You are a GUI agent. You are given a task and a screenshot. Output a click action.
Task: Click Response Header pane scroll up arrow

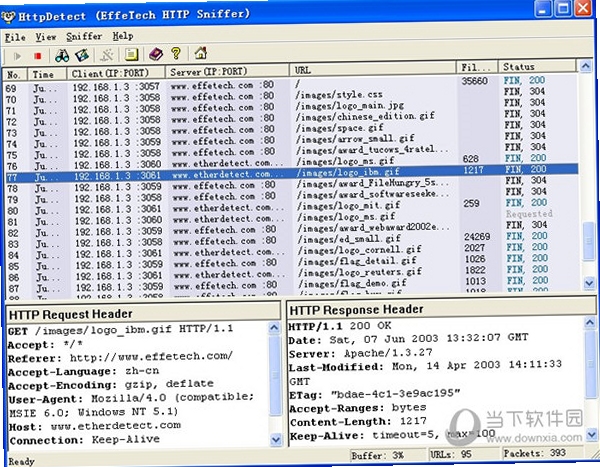[589, 323]
